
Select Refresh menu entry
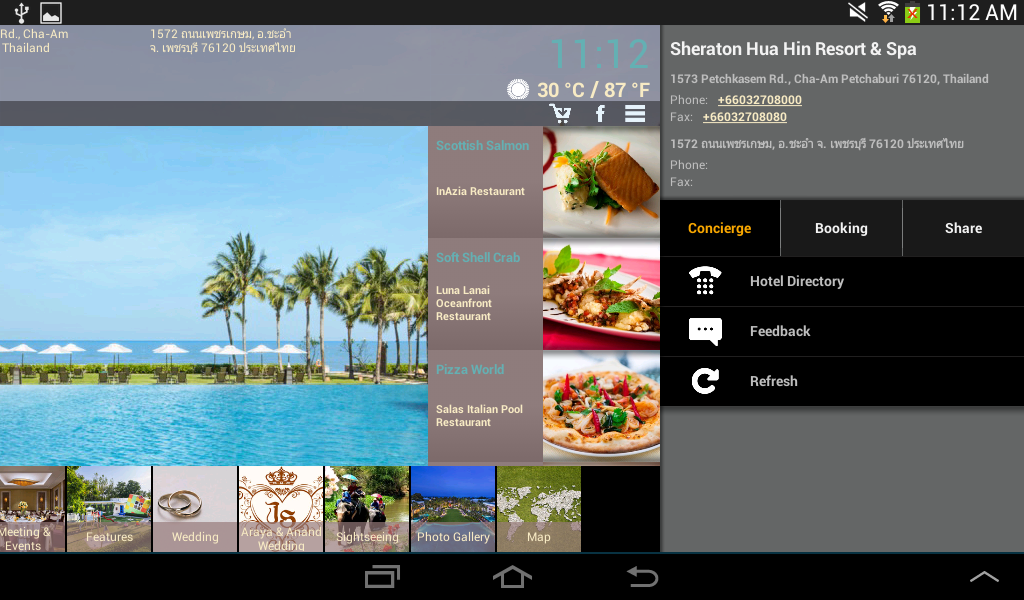pyautogui.click(x=842, y=381)
